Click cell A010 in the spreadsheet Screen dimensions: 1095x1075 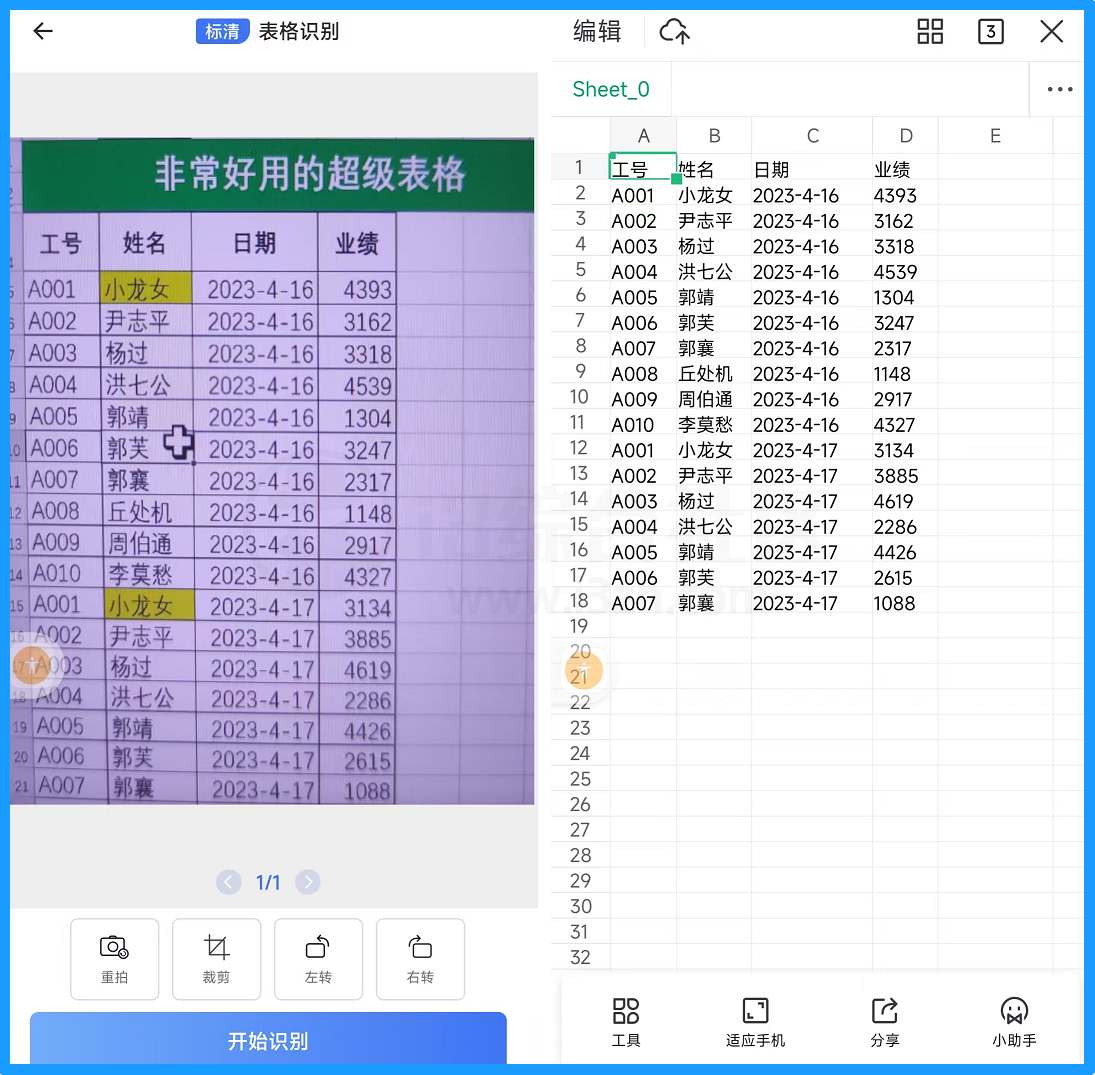643,425
